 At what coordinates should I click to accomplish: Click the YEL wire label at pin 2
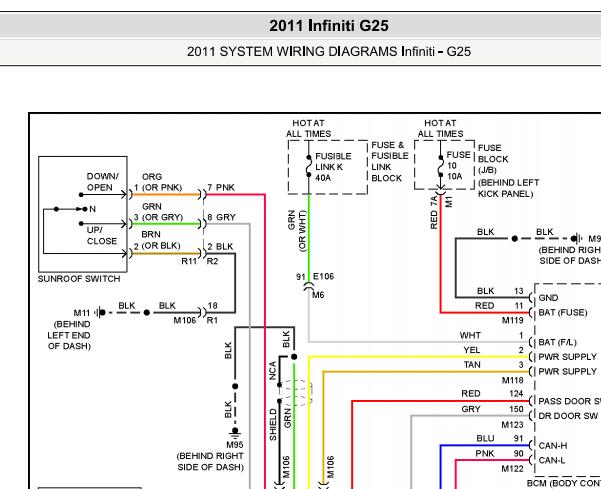pyautogui.click(x=472, y=350)
